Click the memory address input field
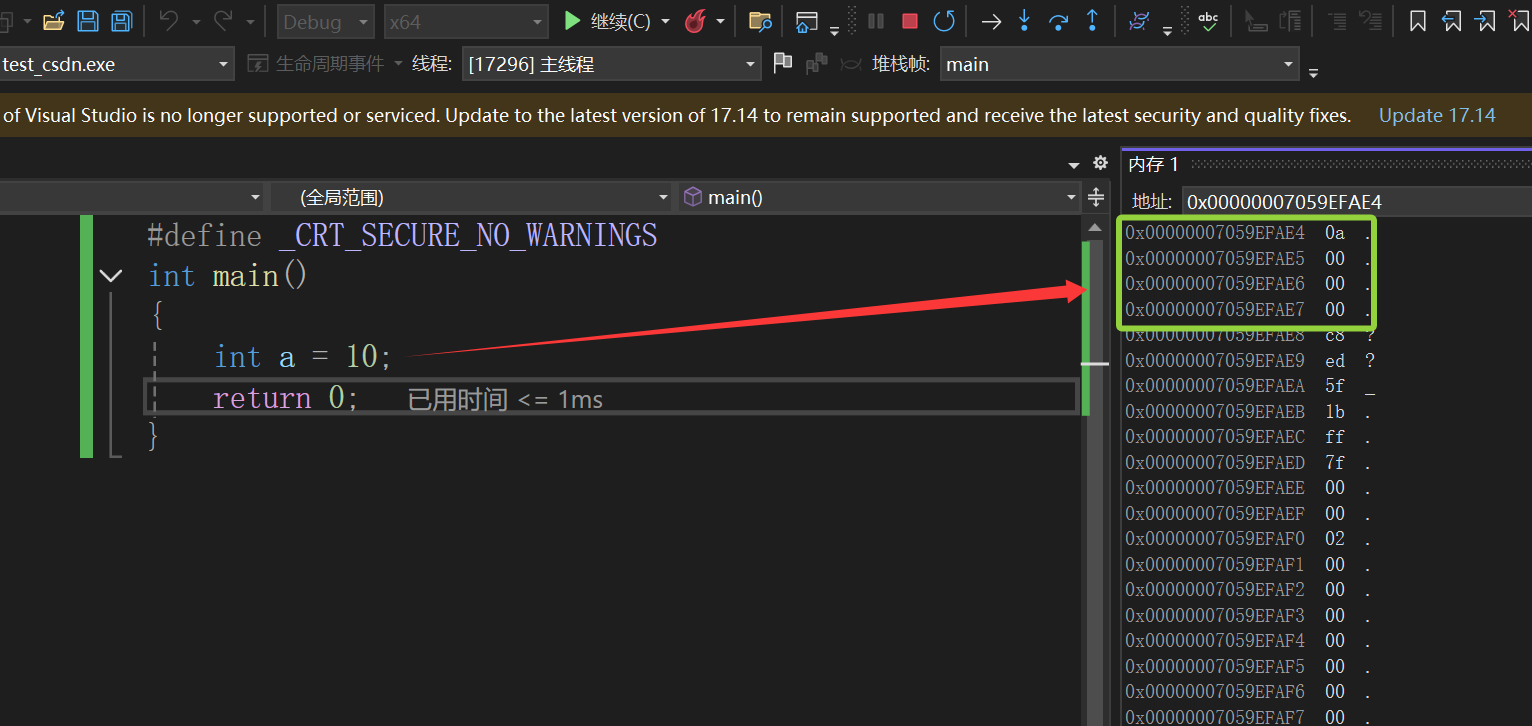The height and width of the screenshot is (726, 1532). pos(1356,202)
